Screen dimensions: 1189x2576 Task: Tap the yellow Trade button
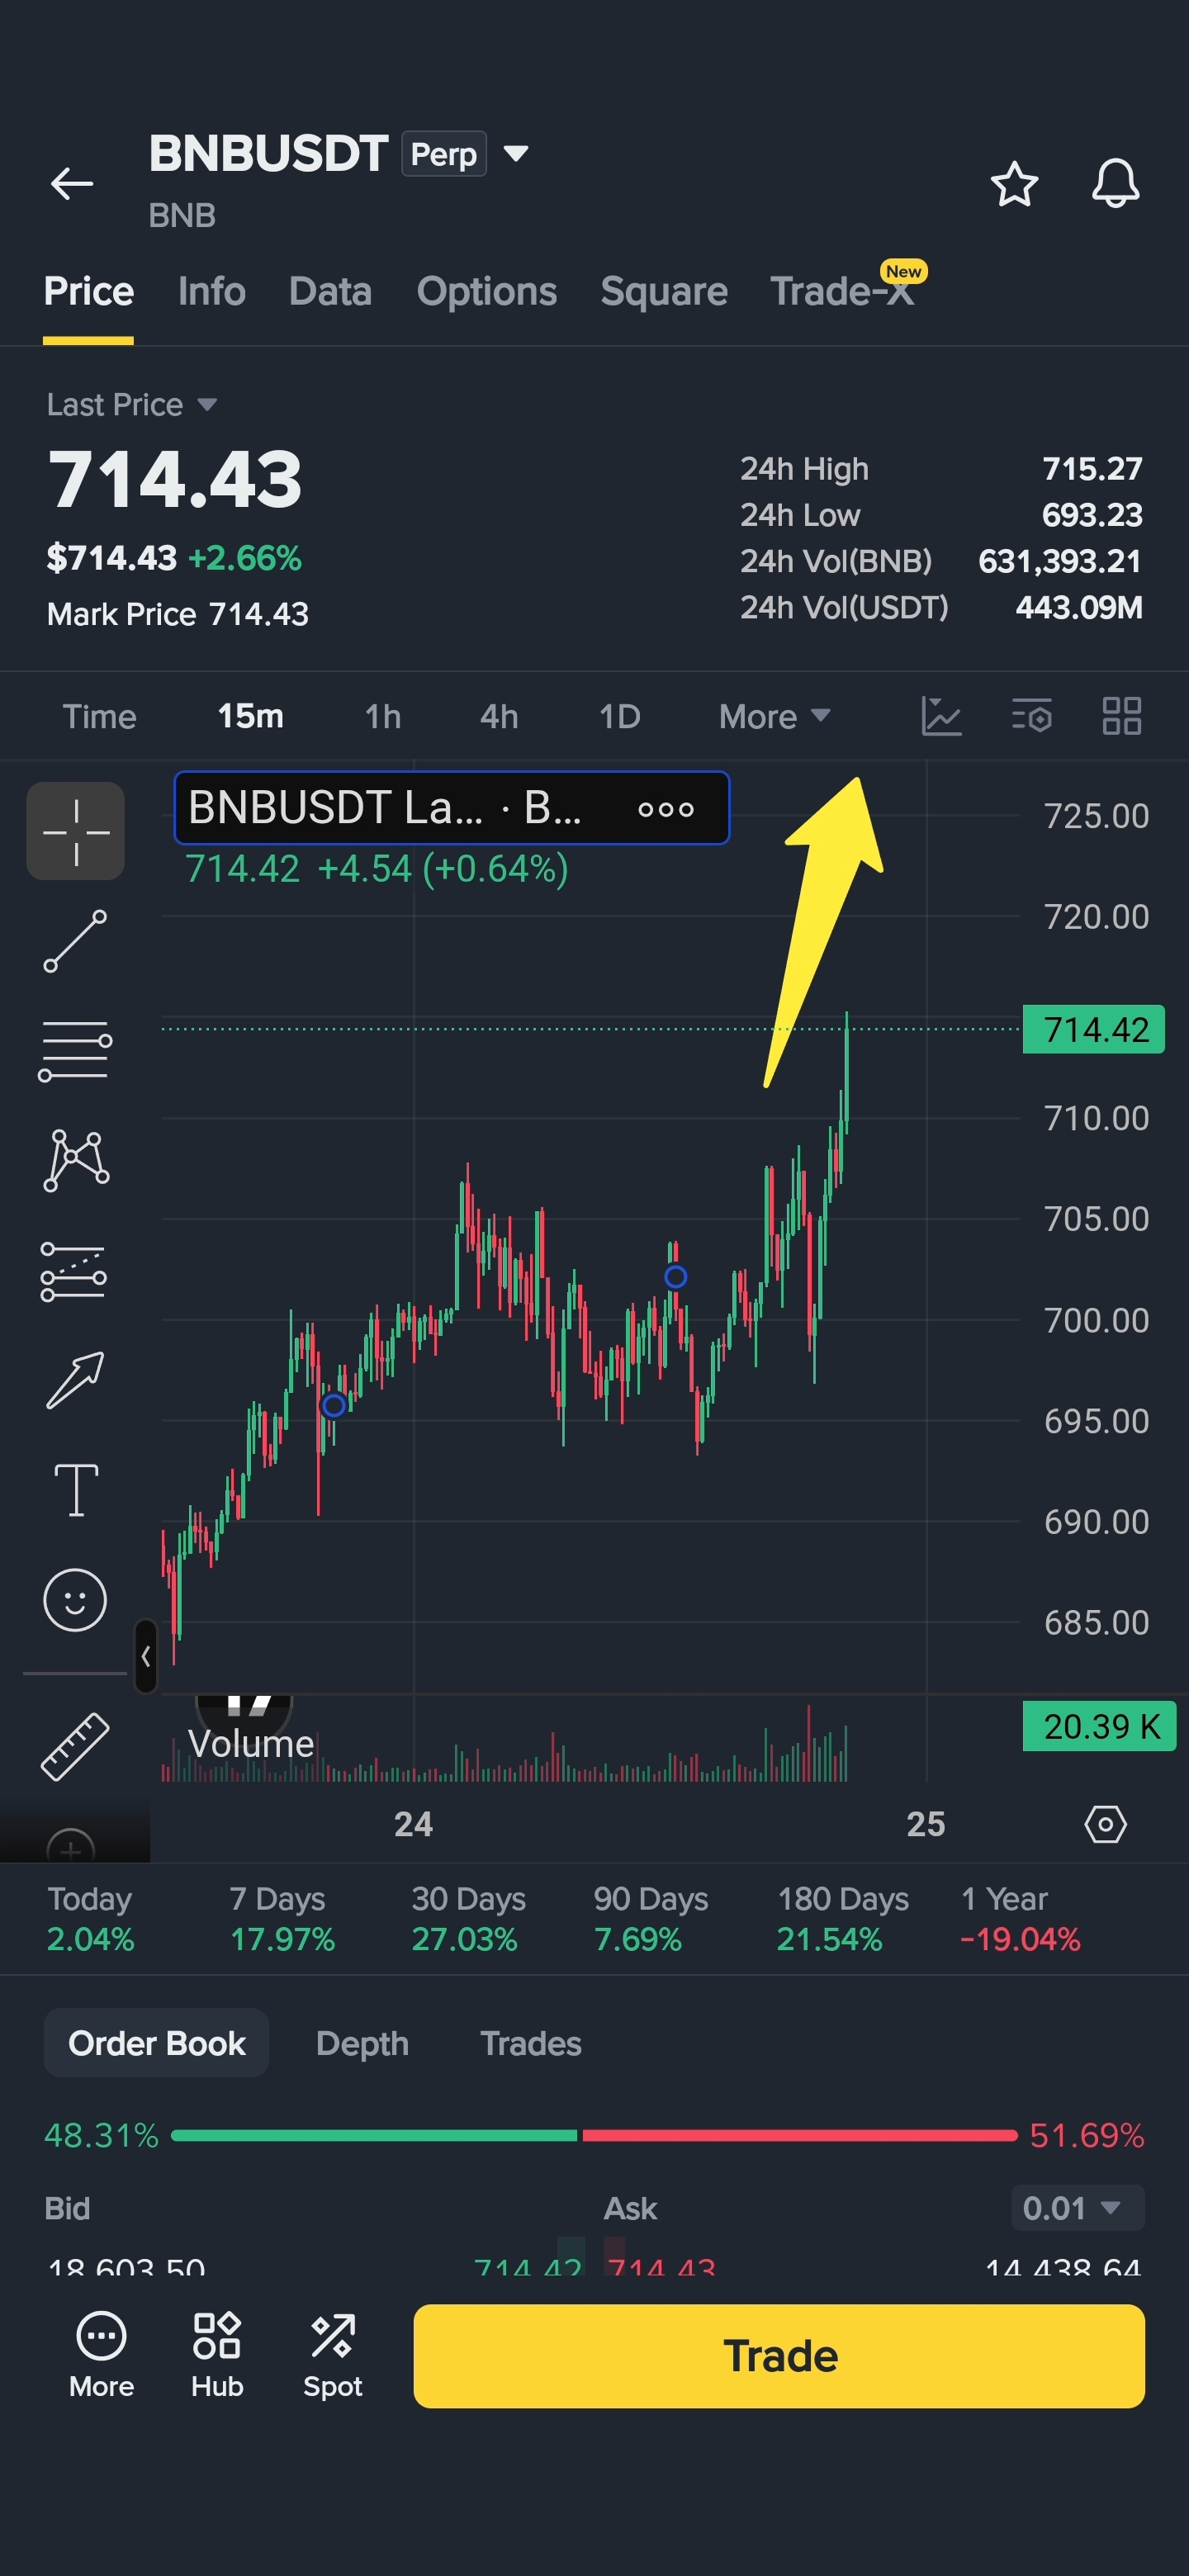point(779,2355)
